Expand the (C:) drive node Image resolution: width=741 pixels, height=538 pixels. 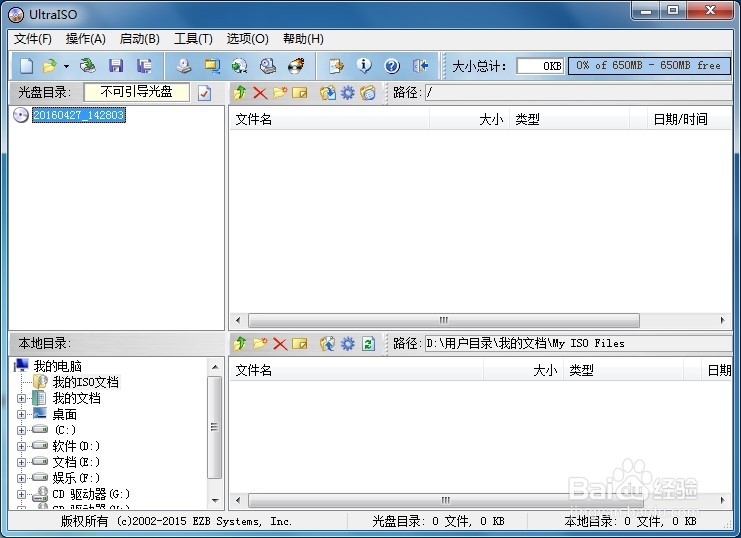click(21, 430)
